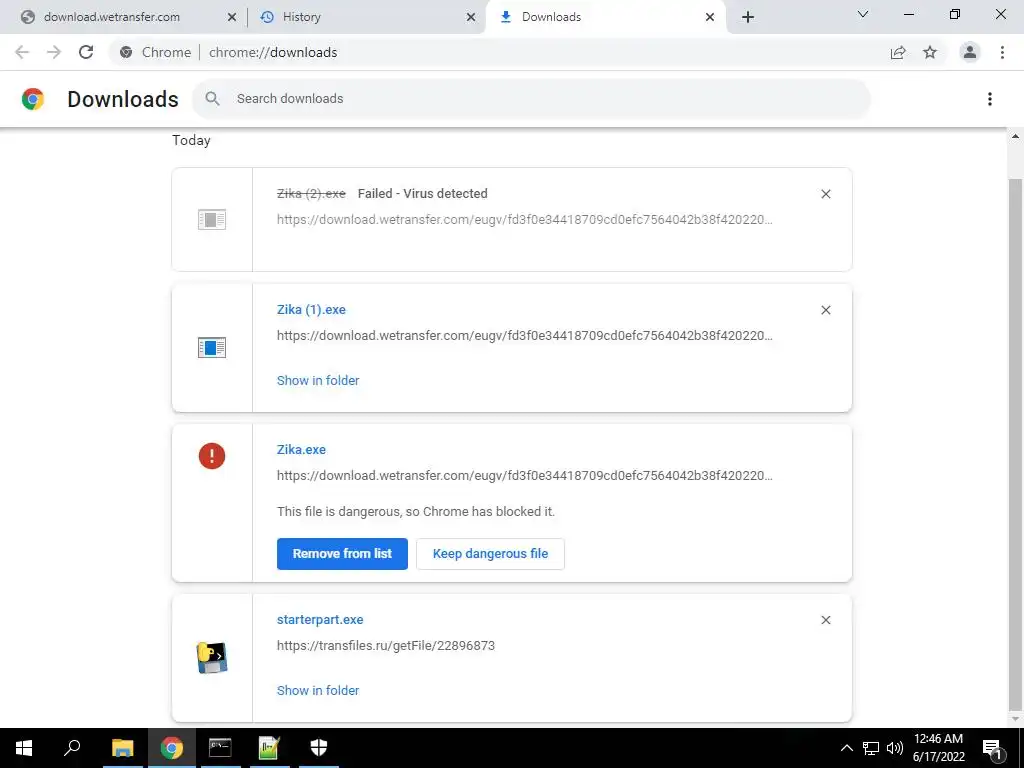
Task: Go back to the previous page
Action: point(22,52)
